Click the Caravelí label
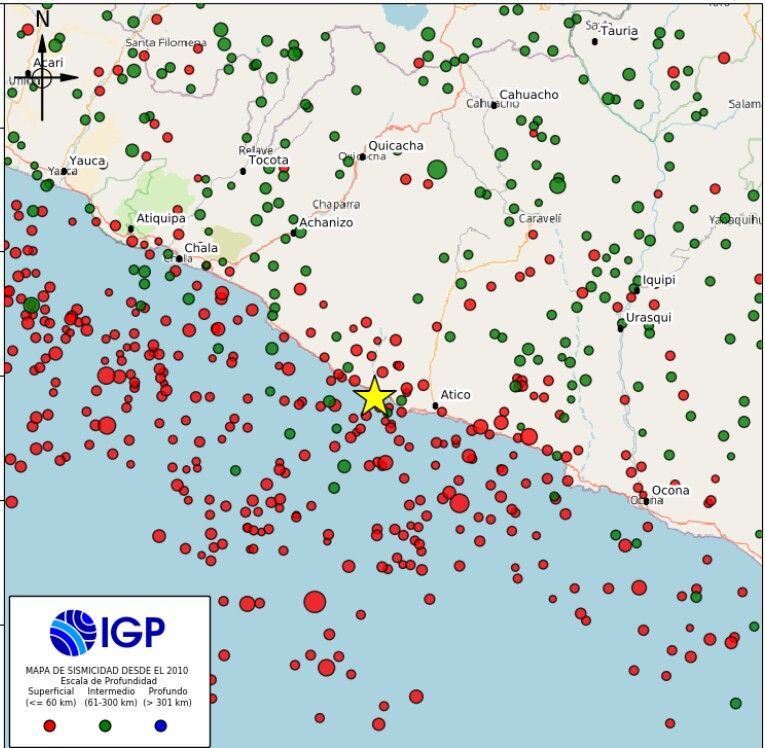The image size is (765, 748). point(540,218)
